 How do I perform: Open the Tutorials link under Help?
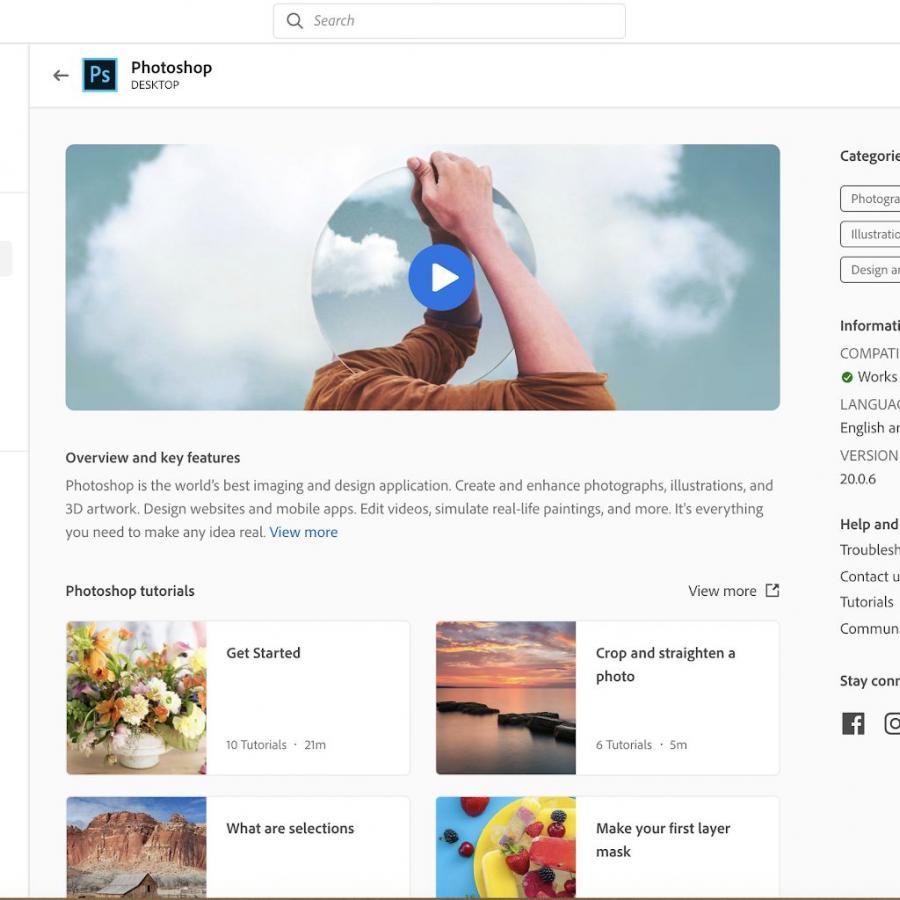pyautogui.click(x=867, y=601)
